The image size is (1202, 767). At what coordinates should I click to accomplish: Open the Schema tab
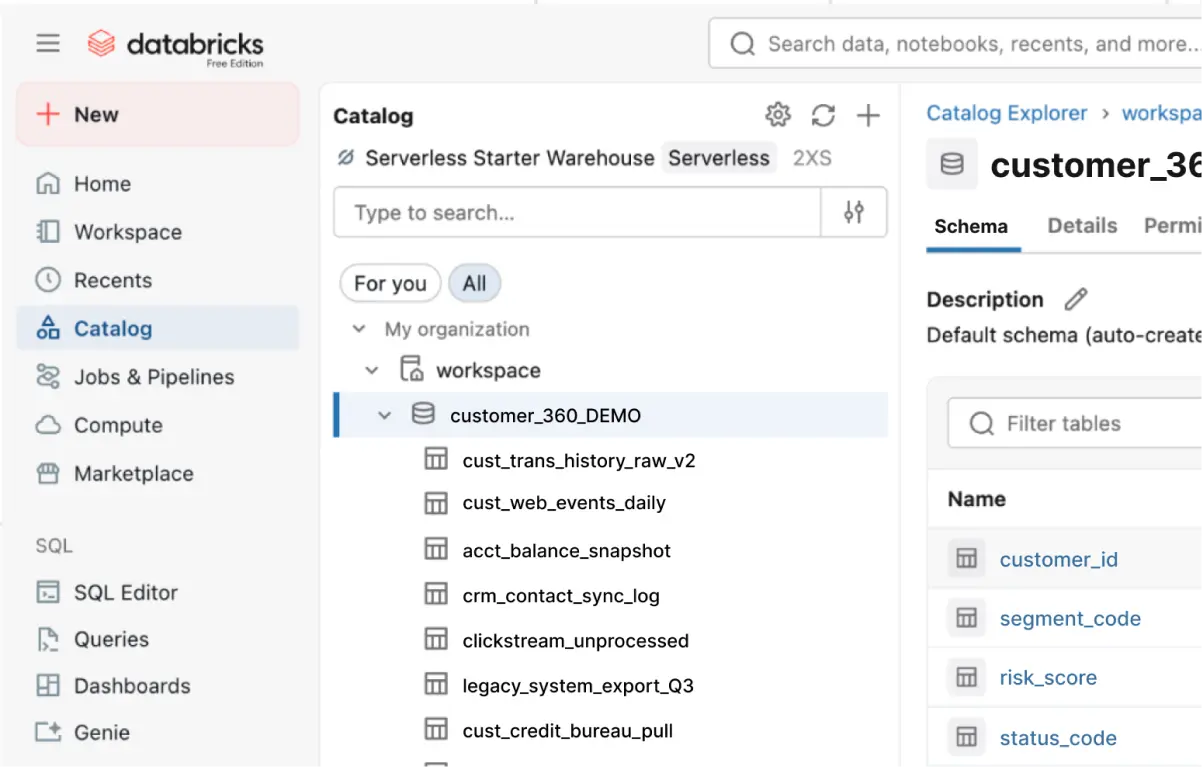[971, 226]
